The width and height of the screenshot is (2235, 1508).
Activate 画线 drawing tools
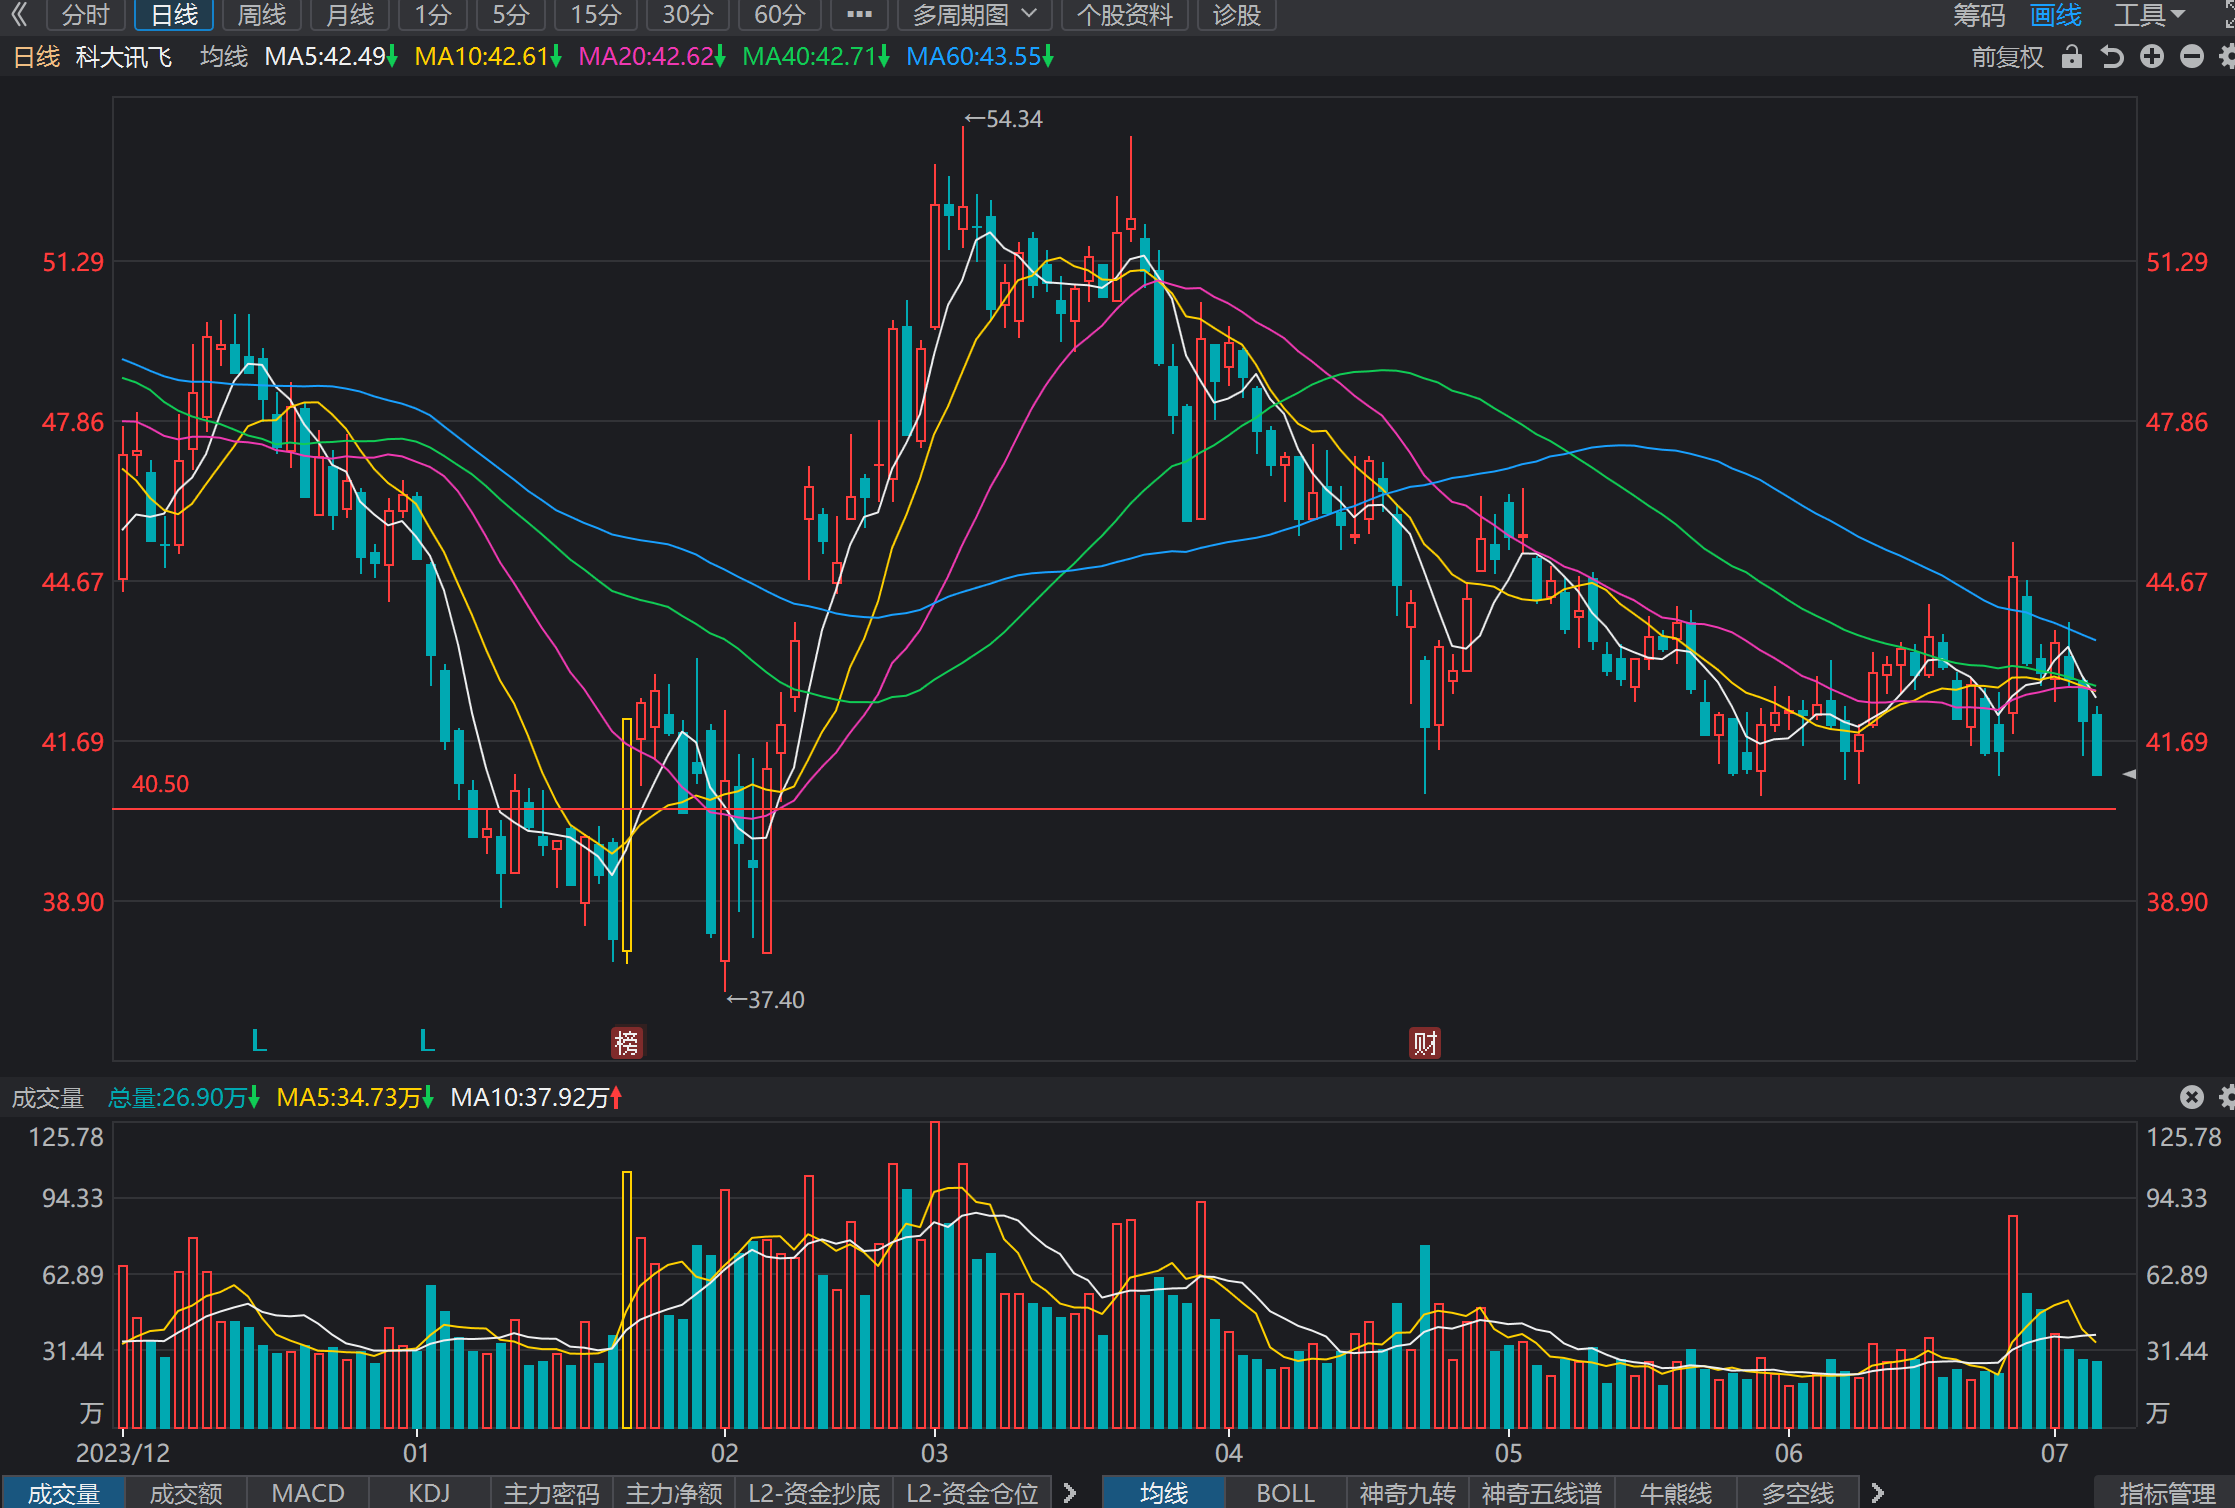tap(2056, 15)
